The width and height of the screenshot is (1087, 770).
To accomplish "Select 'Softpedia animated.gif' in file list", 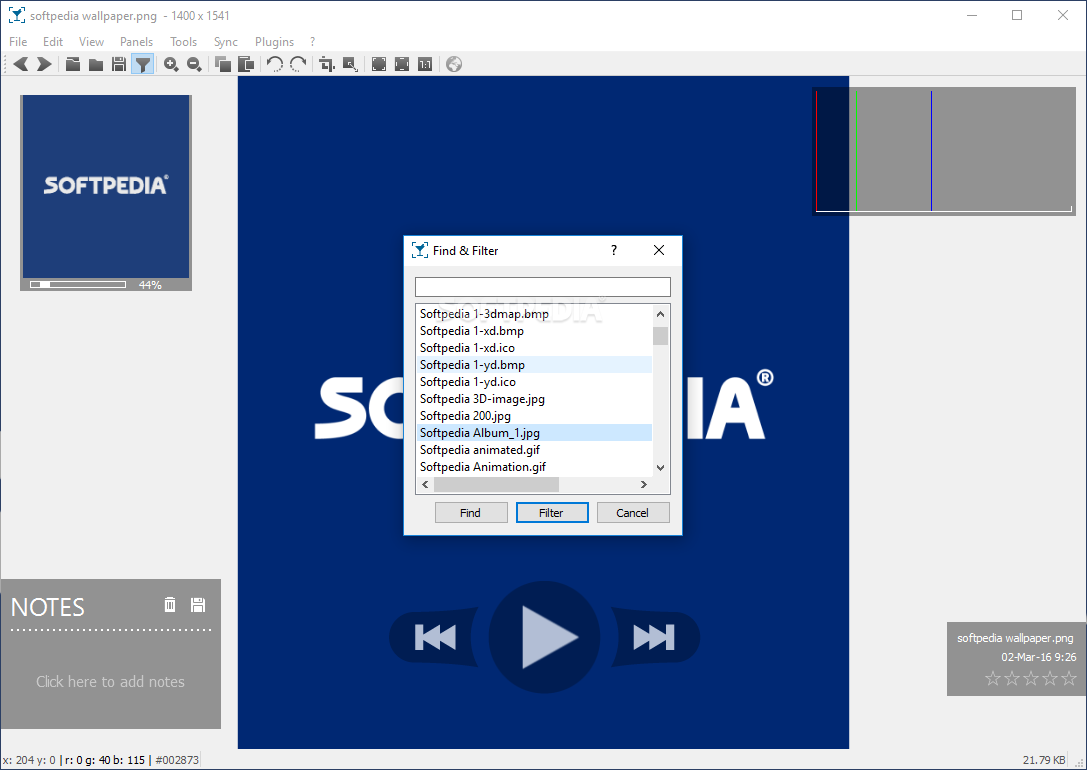I will point(534,450).
